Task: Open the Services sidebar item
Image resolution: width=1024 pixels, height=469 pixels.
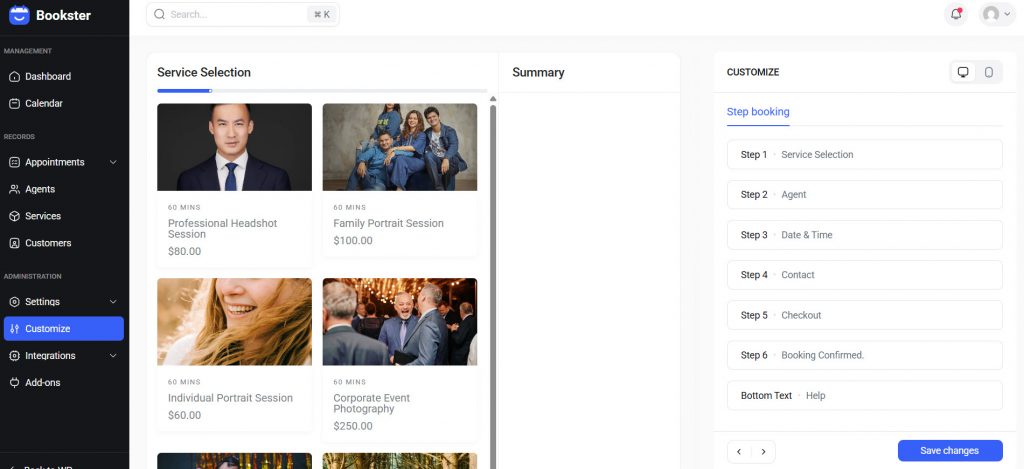Action: [x=43, y=216]
